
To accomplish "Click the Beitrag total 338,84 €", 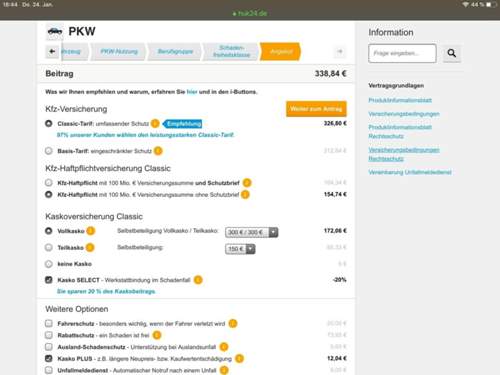I will coord(331,73).
